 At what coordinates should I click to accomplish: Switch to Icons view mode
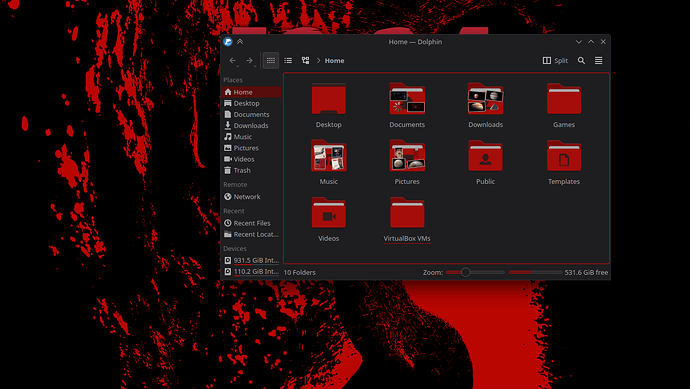(x=271, y=61)
